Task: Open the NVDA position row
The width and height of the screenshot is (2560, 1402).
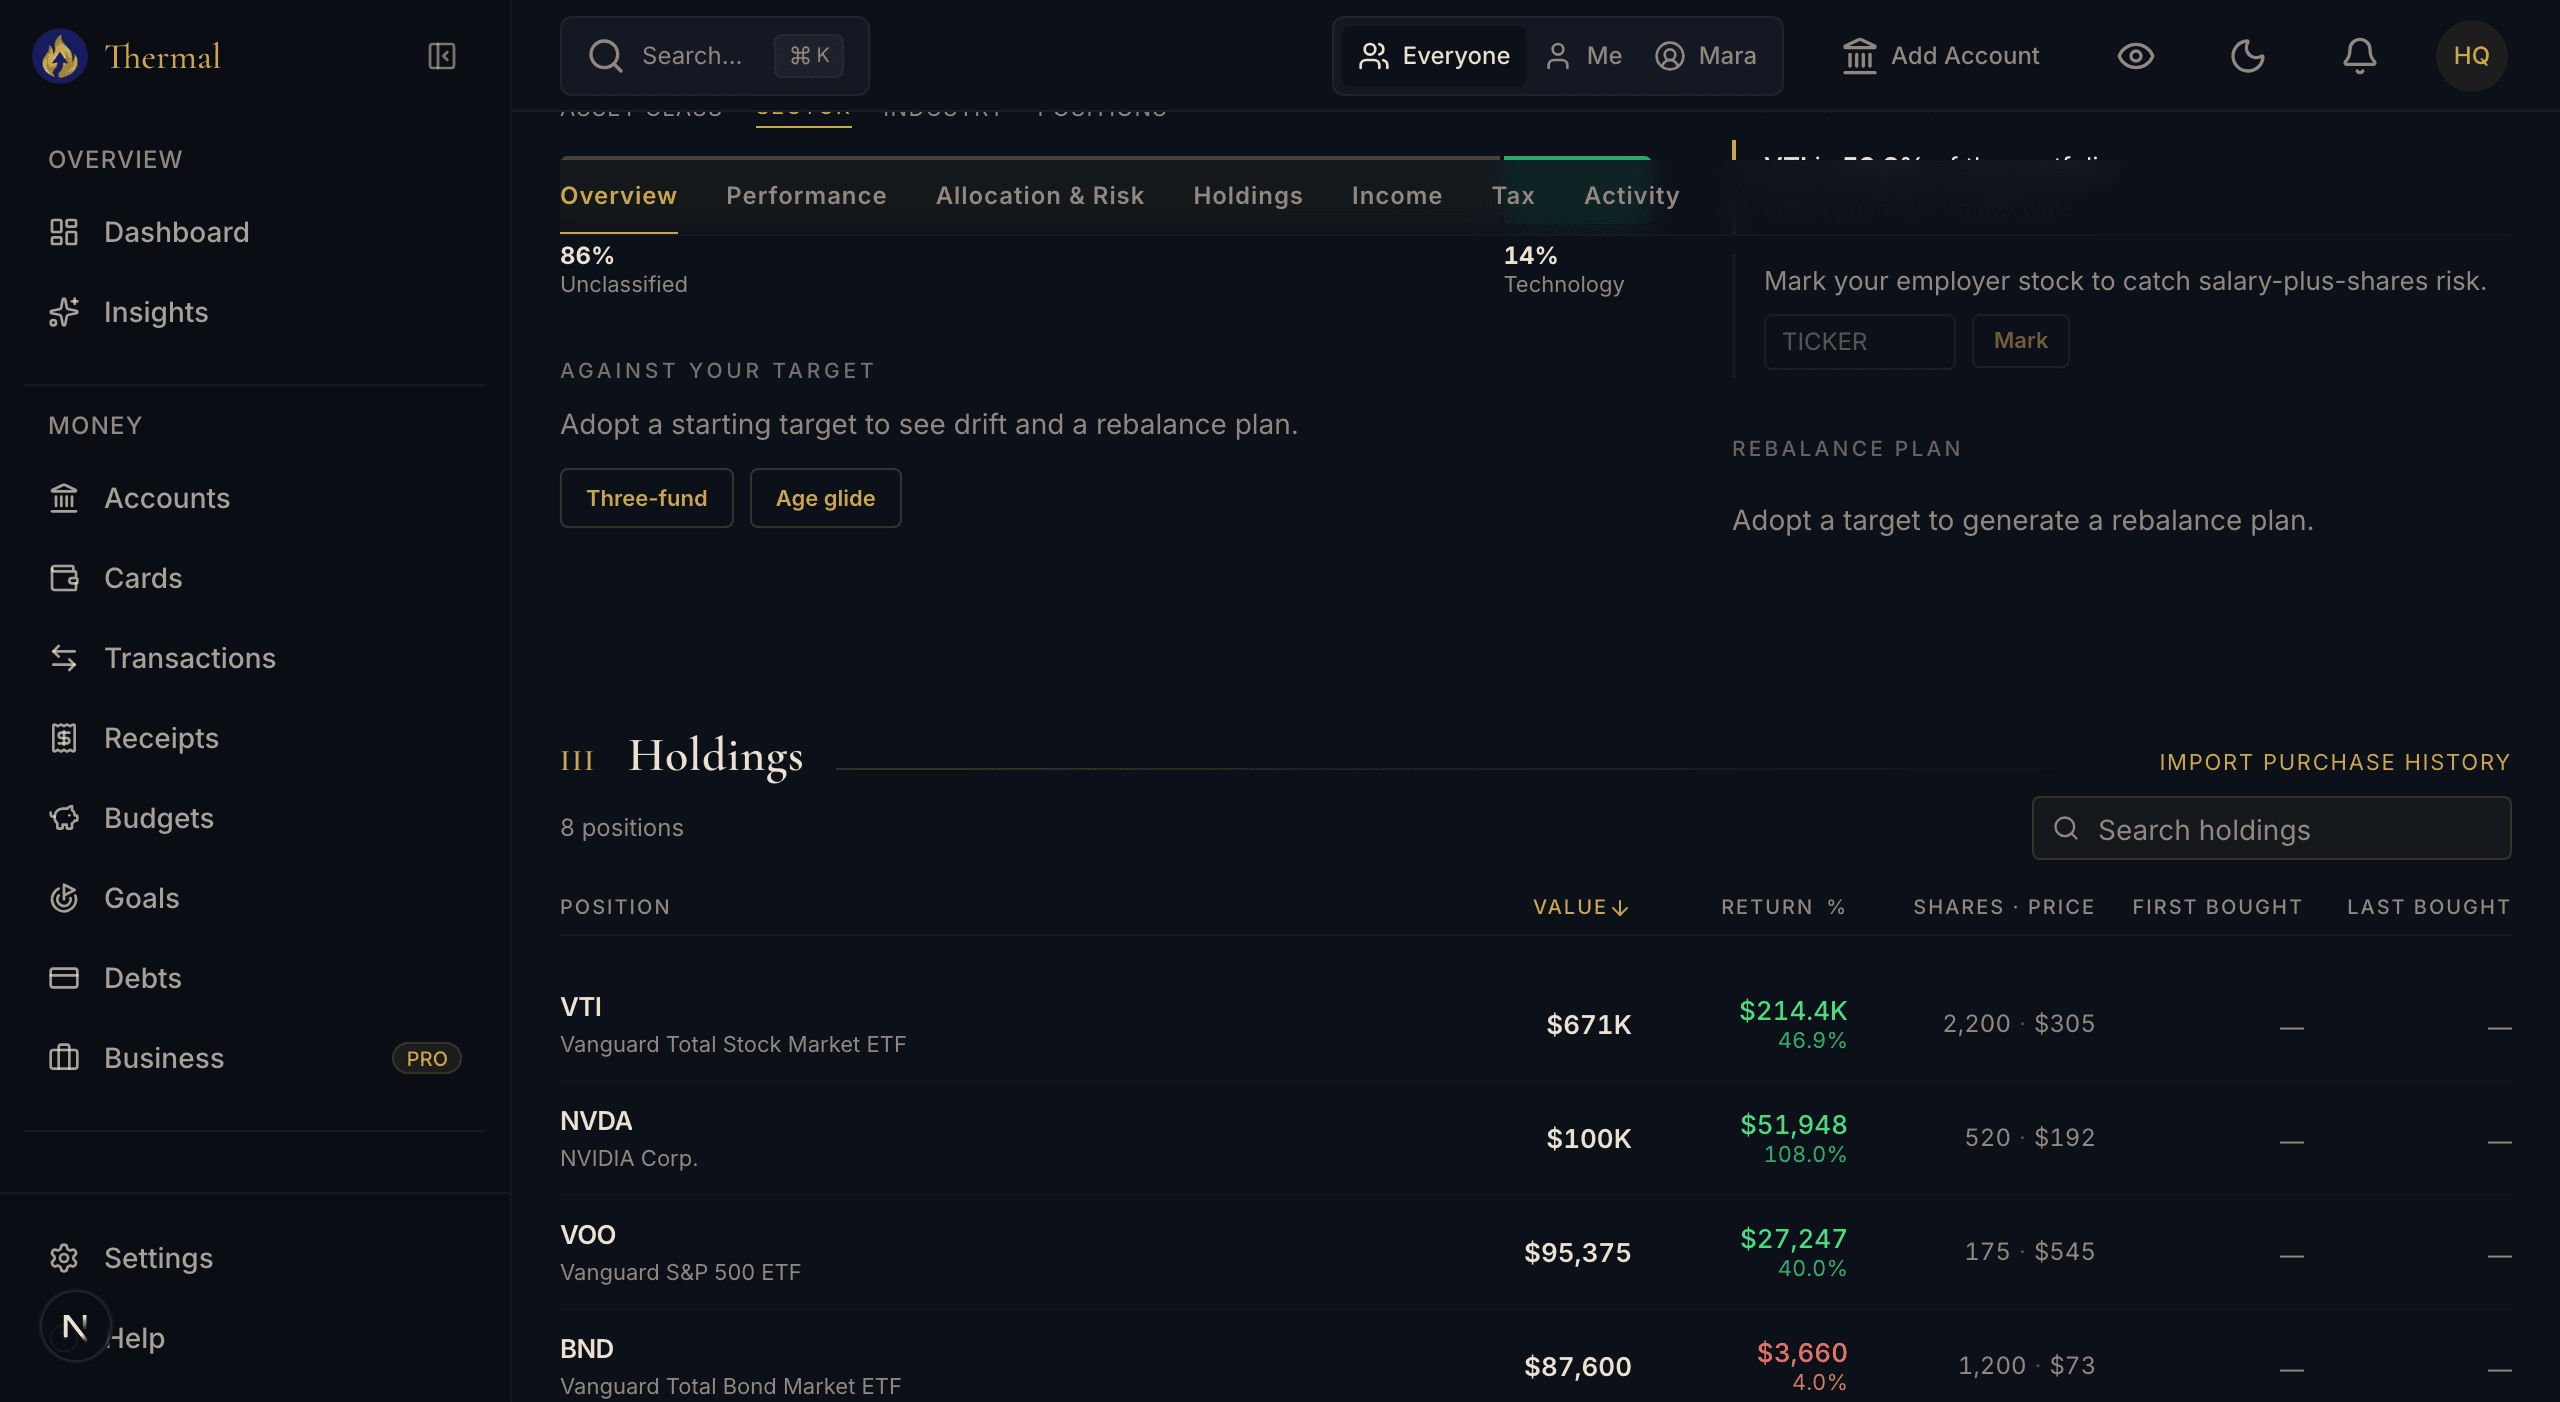Action: tap(1536, 1138)
